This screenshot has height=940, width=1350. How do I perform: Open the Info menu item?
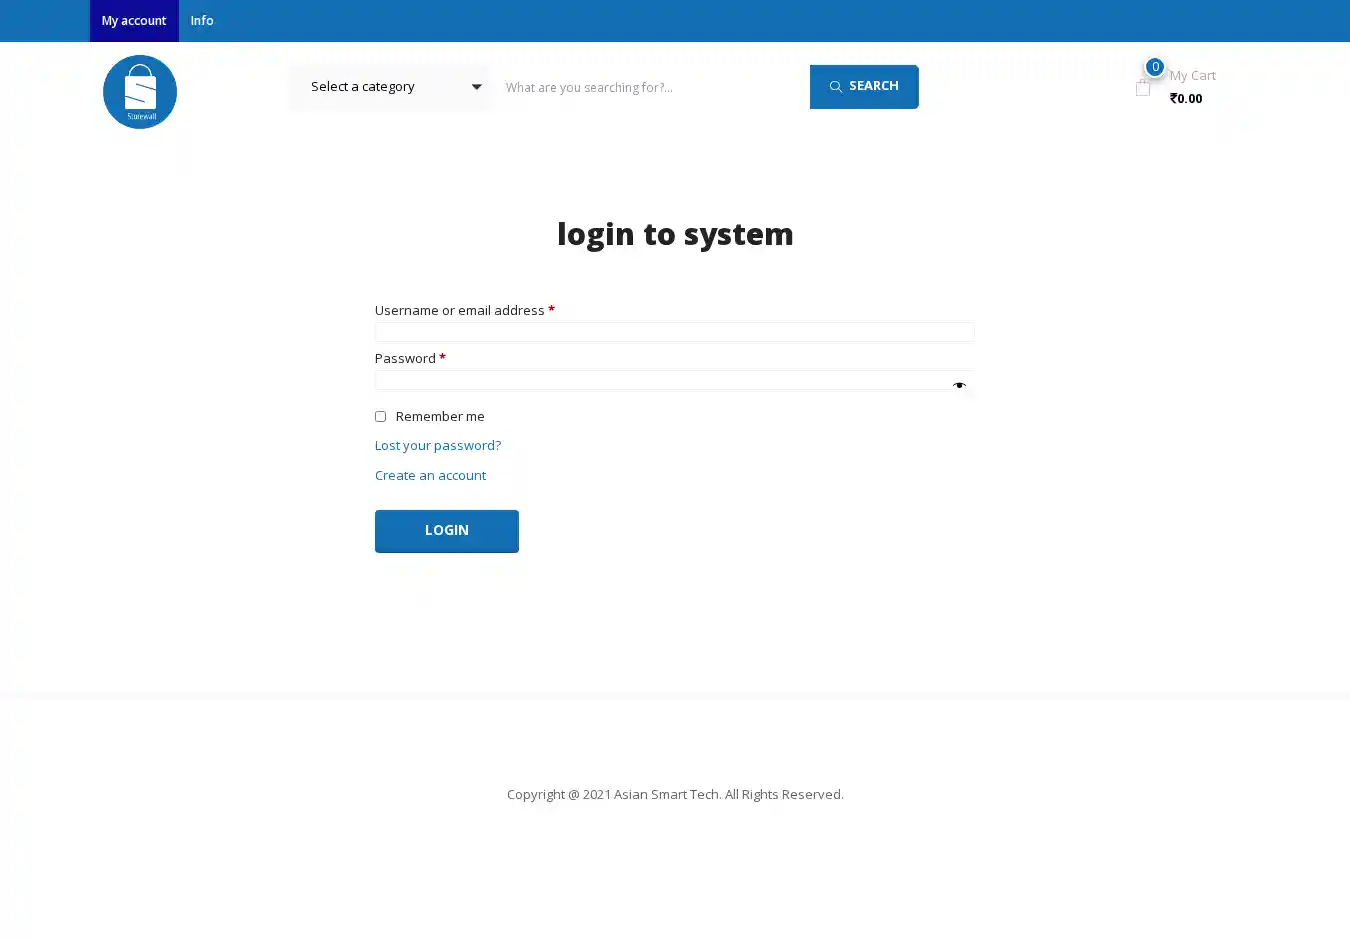[x=202, y=21]
